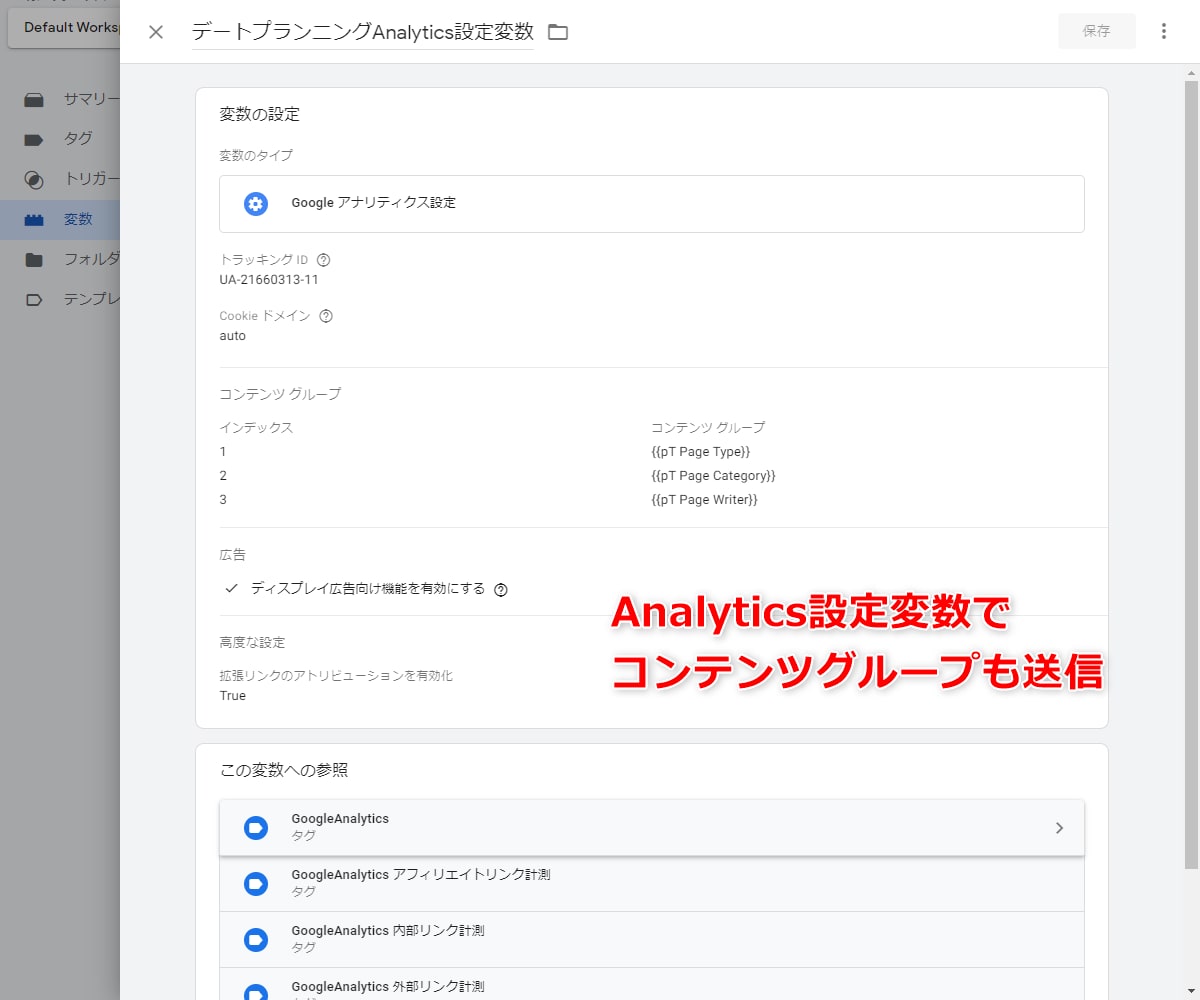Expand chevron on GoogleAnalytics tag row
Screen dimensions: 1200x1000
tap(1059, 828)
